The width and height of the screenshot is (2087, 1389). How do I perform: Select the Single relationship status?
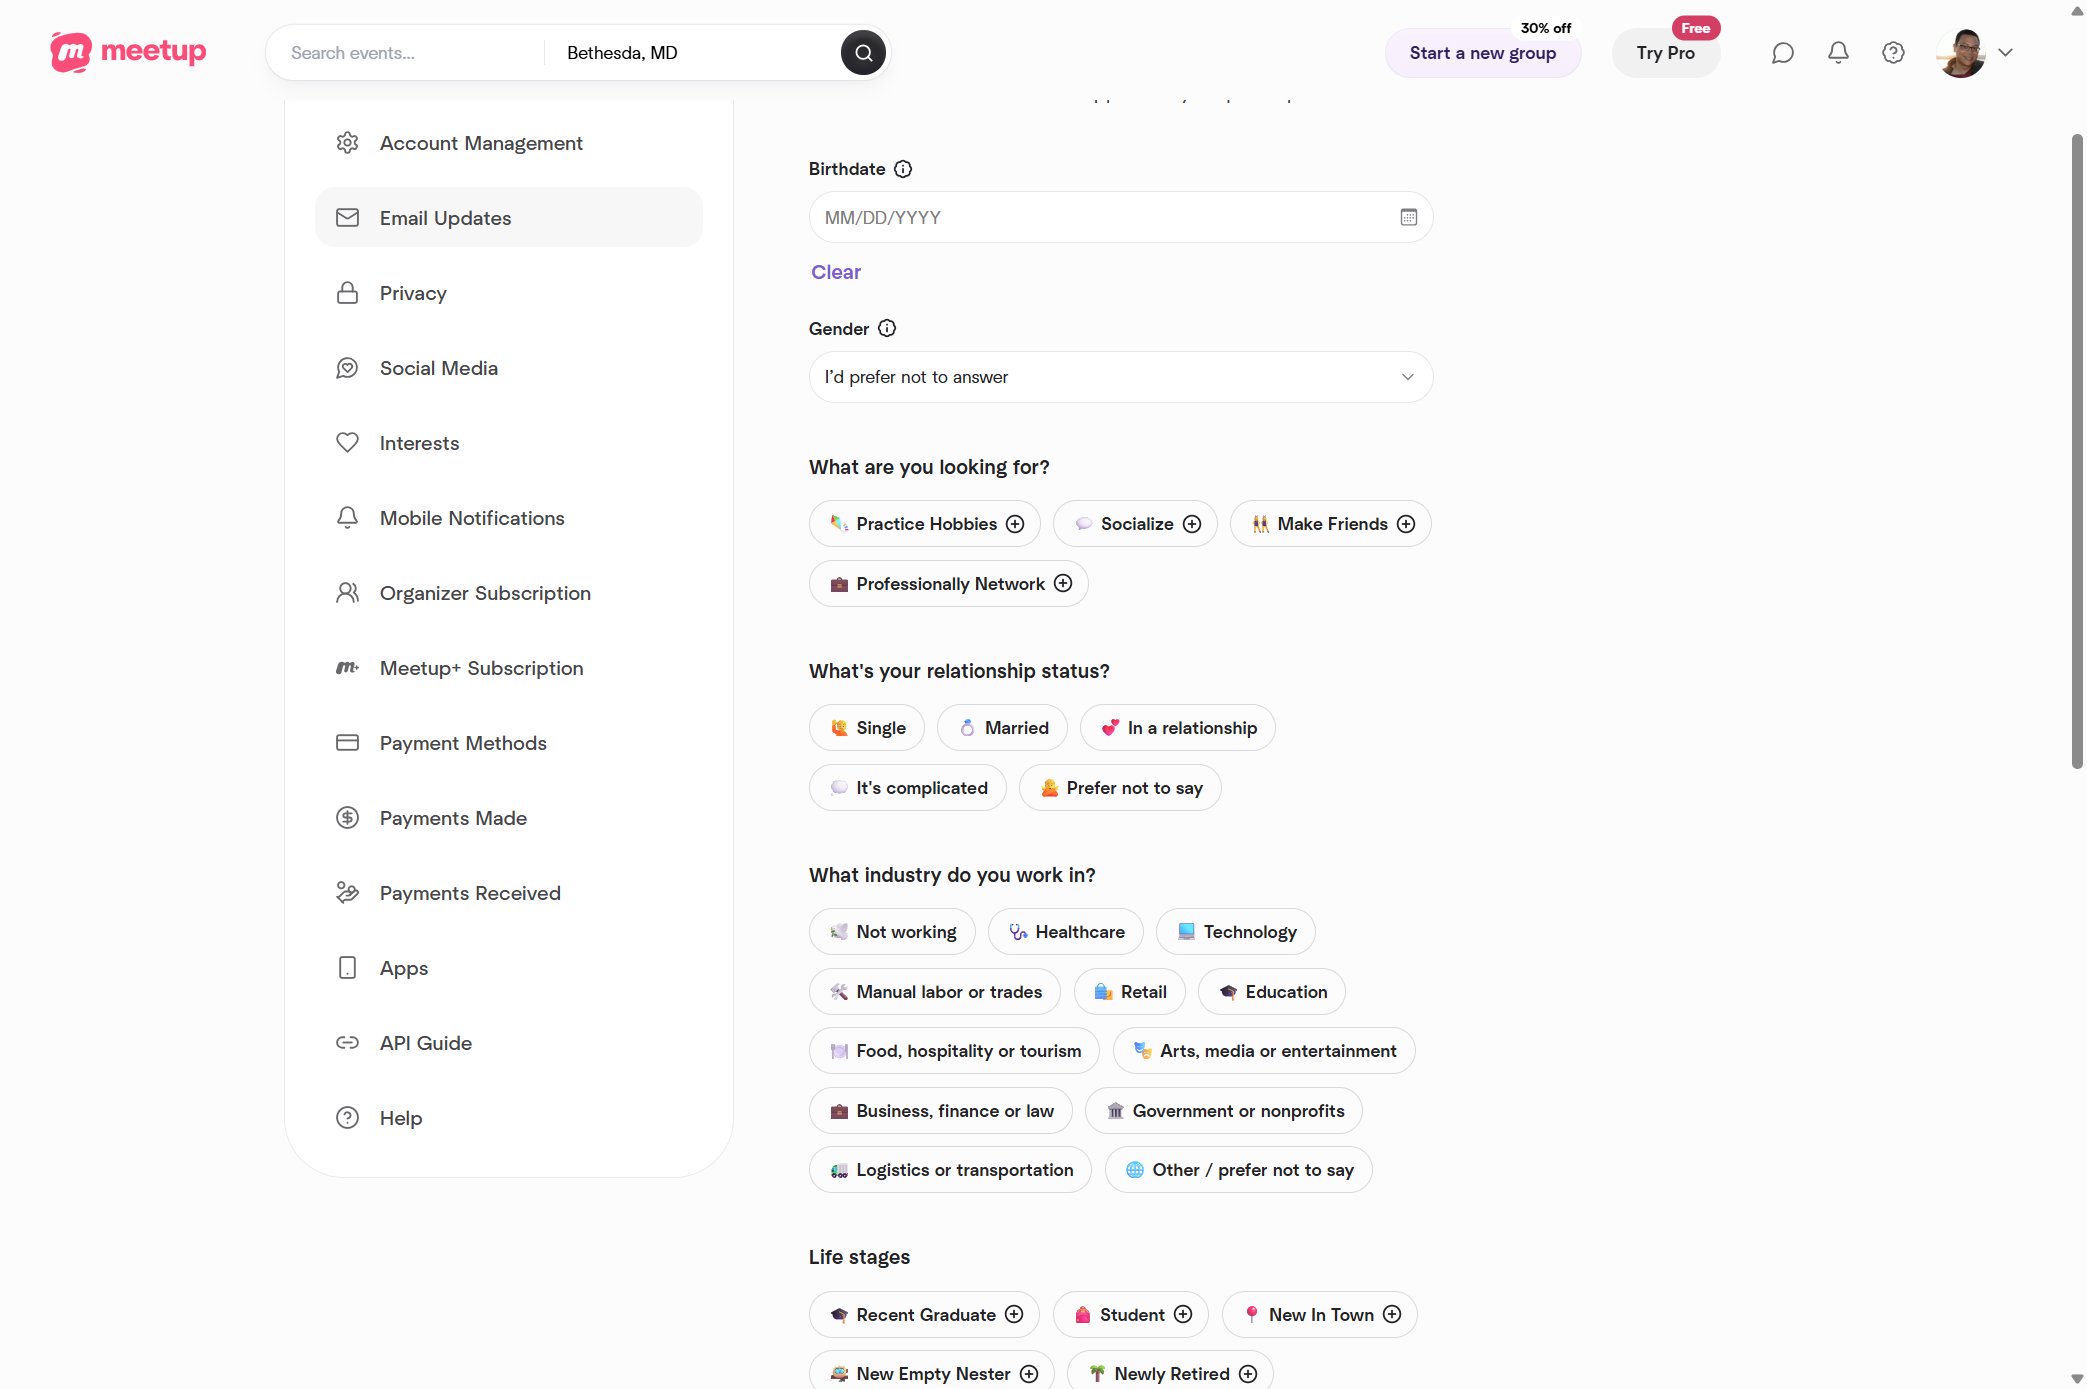867,728
